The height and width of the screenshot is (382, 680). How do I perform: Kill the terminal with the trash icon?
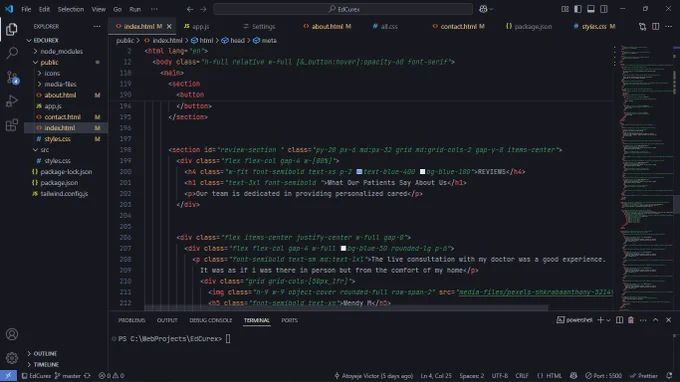click(x=631, y=320)
